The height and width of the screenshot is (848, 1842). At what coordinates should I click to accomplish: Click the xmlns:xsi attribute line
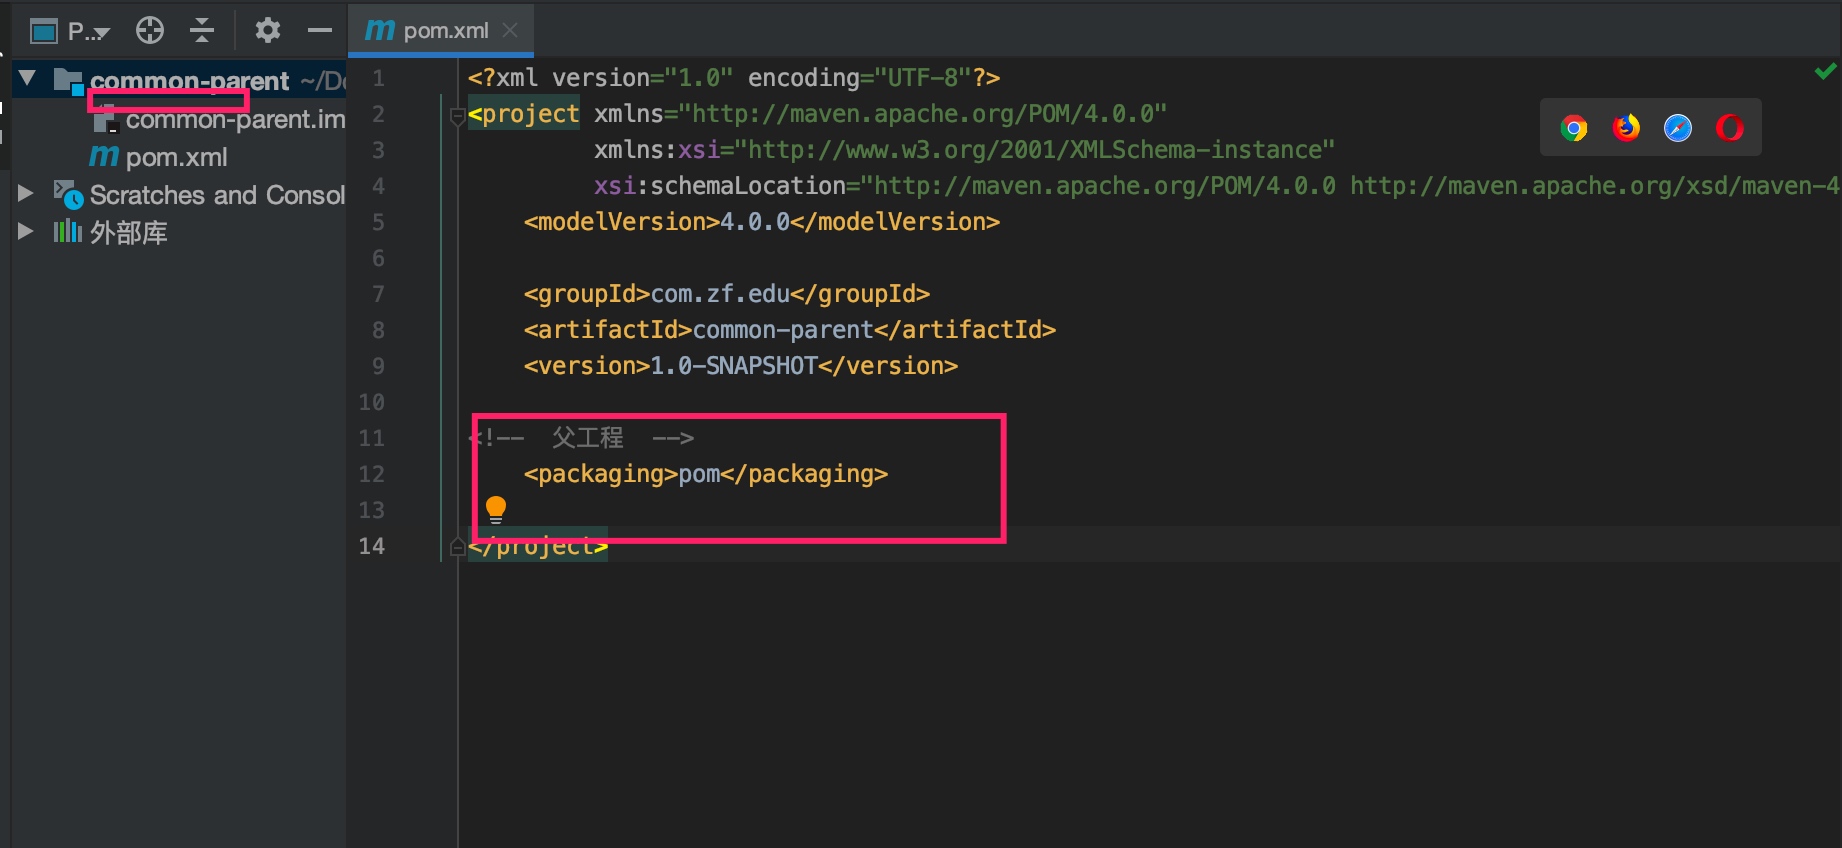(x=964, y=150)
